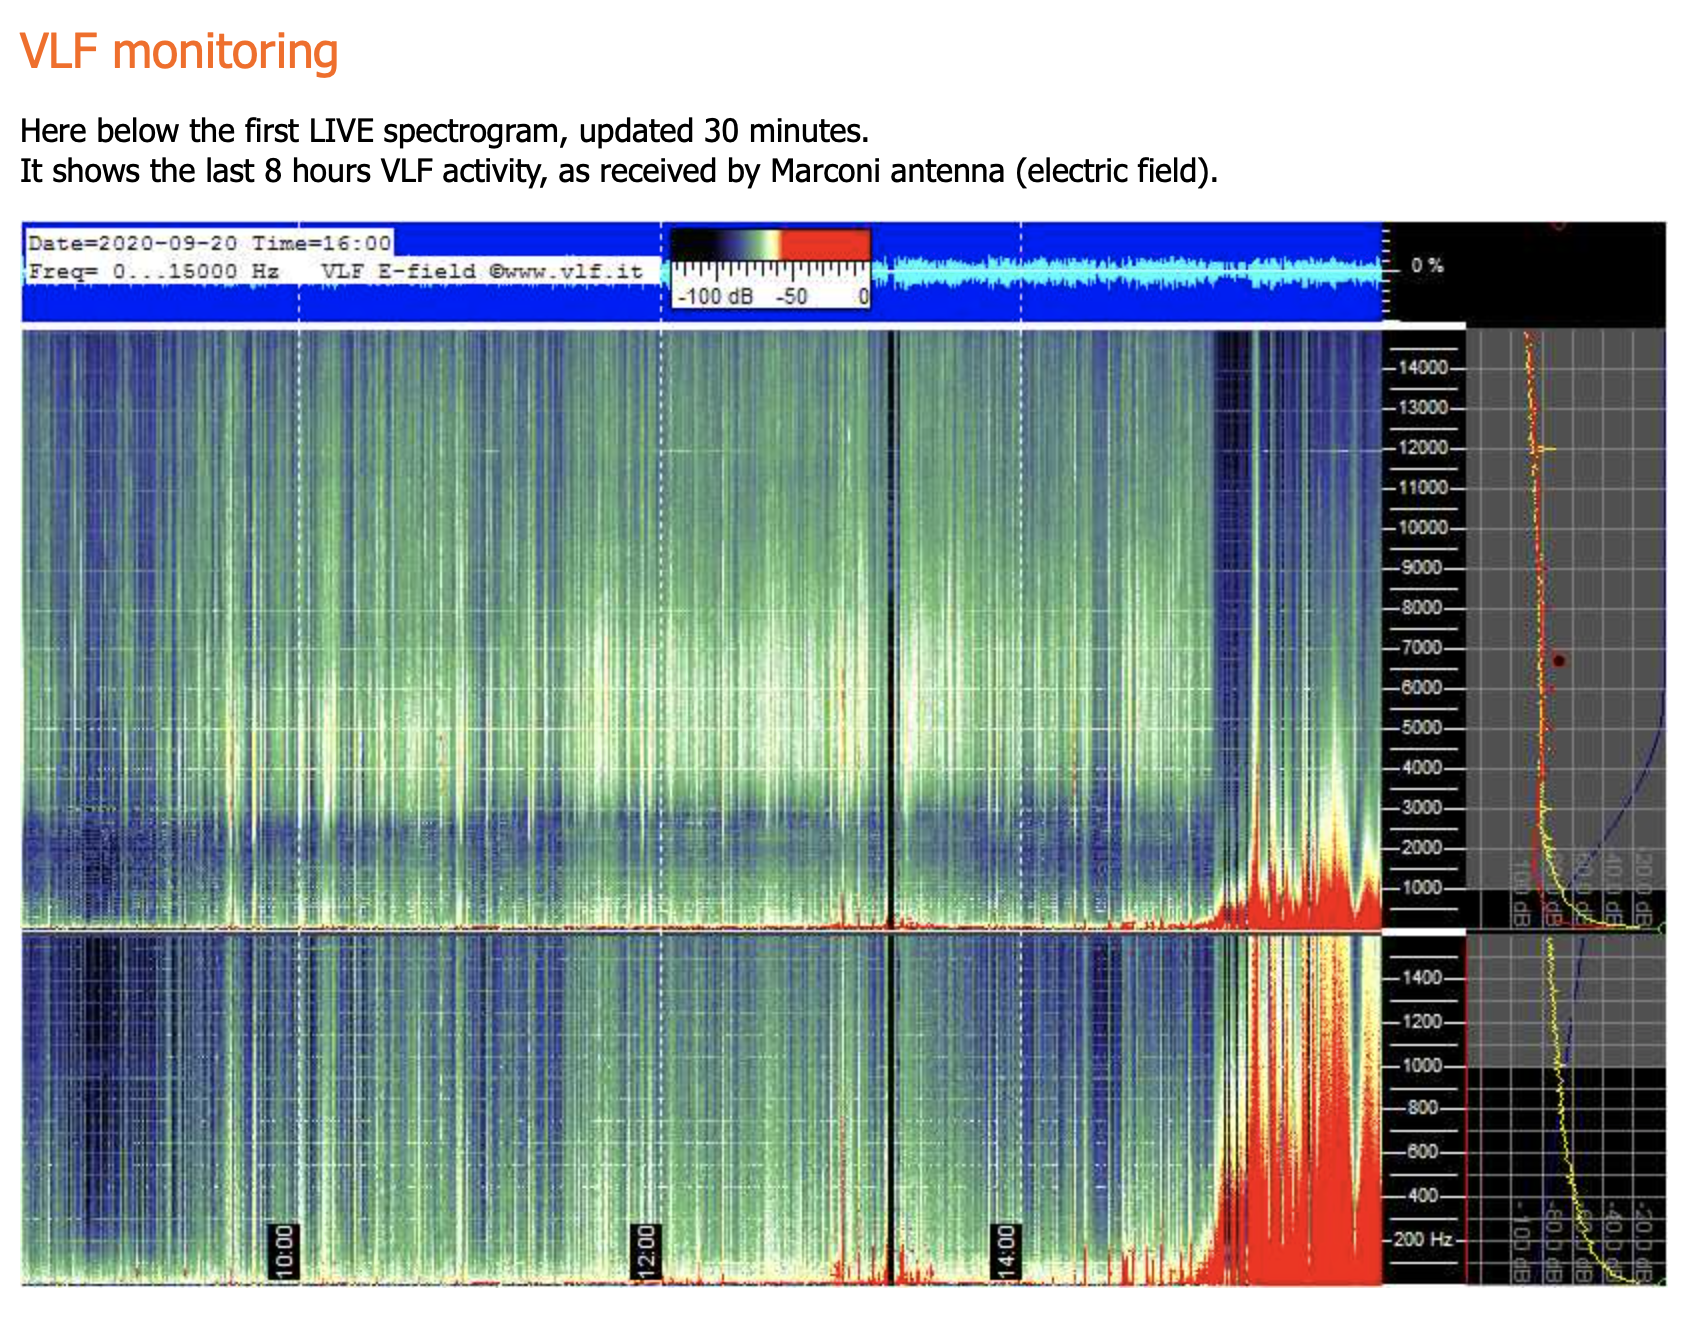Click the 'VLF monitoring' orange heading

[179, 52]
